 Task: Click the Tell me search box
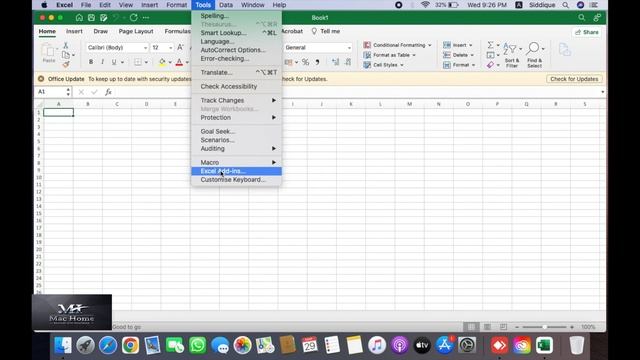pyautogui.click(x=326, y=31)
